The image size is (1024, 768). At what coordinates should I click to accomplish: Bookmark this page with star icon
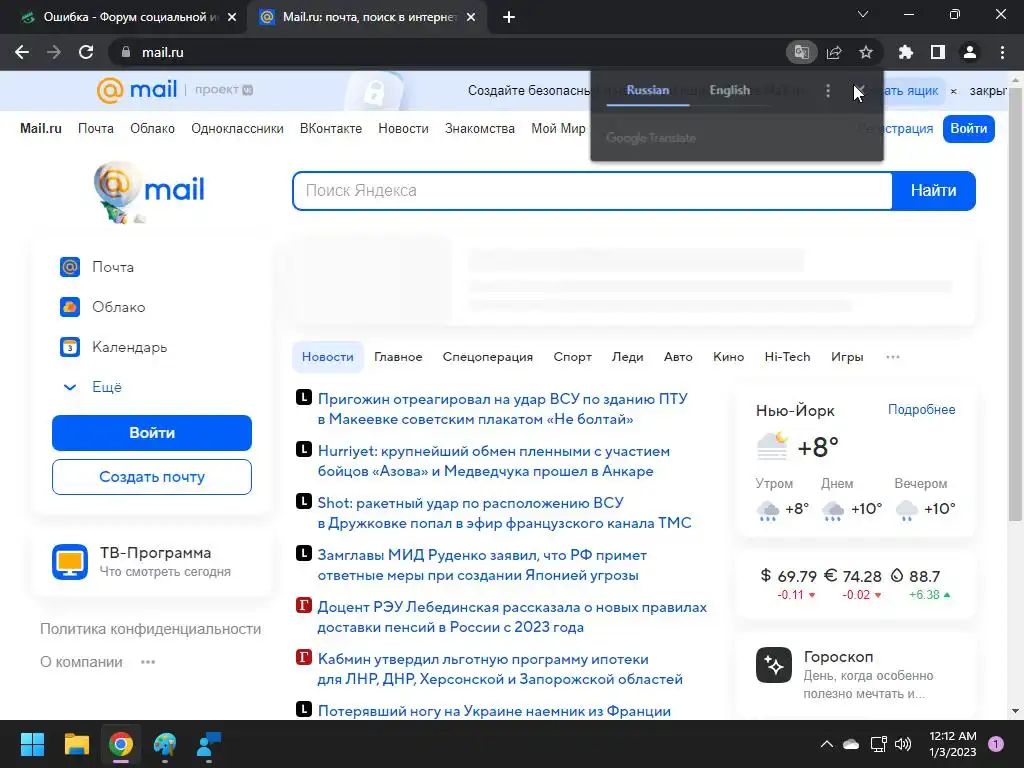[866, 52]
